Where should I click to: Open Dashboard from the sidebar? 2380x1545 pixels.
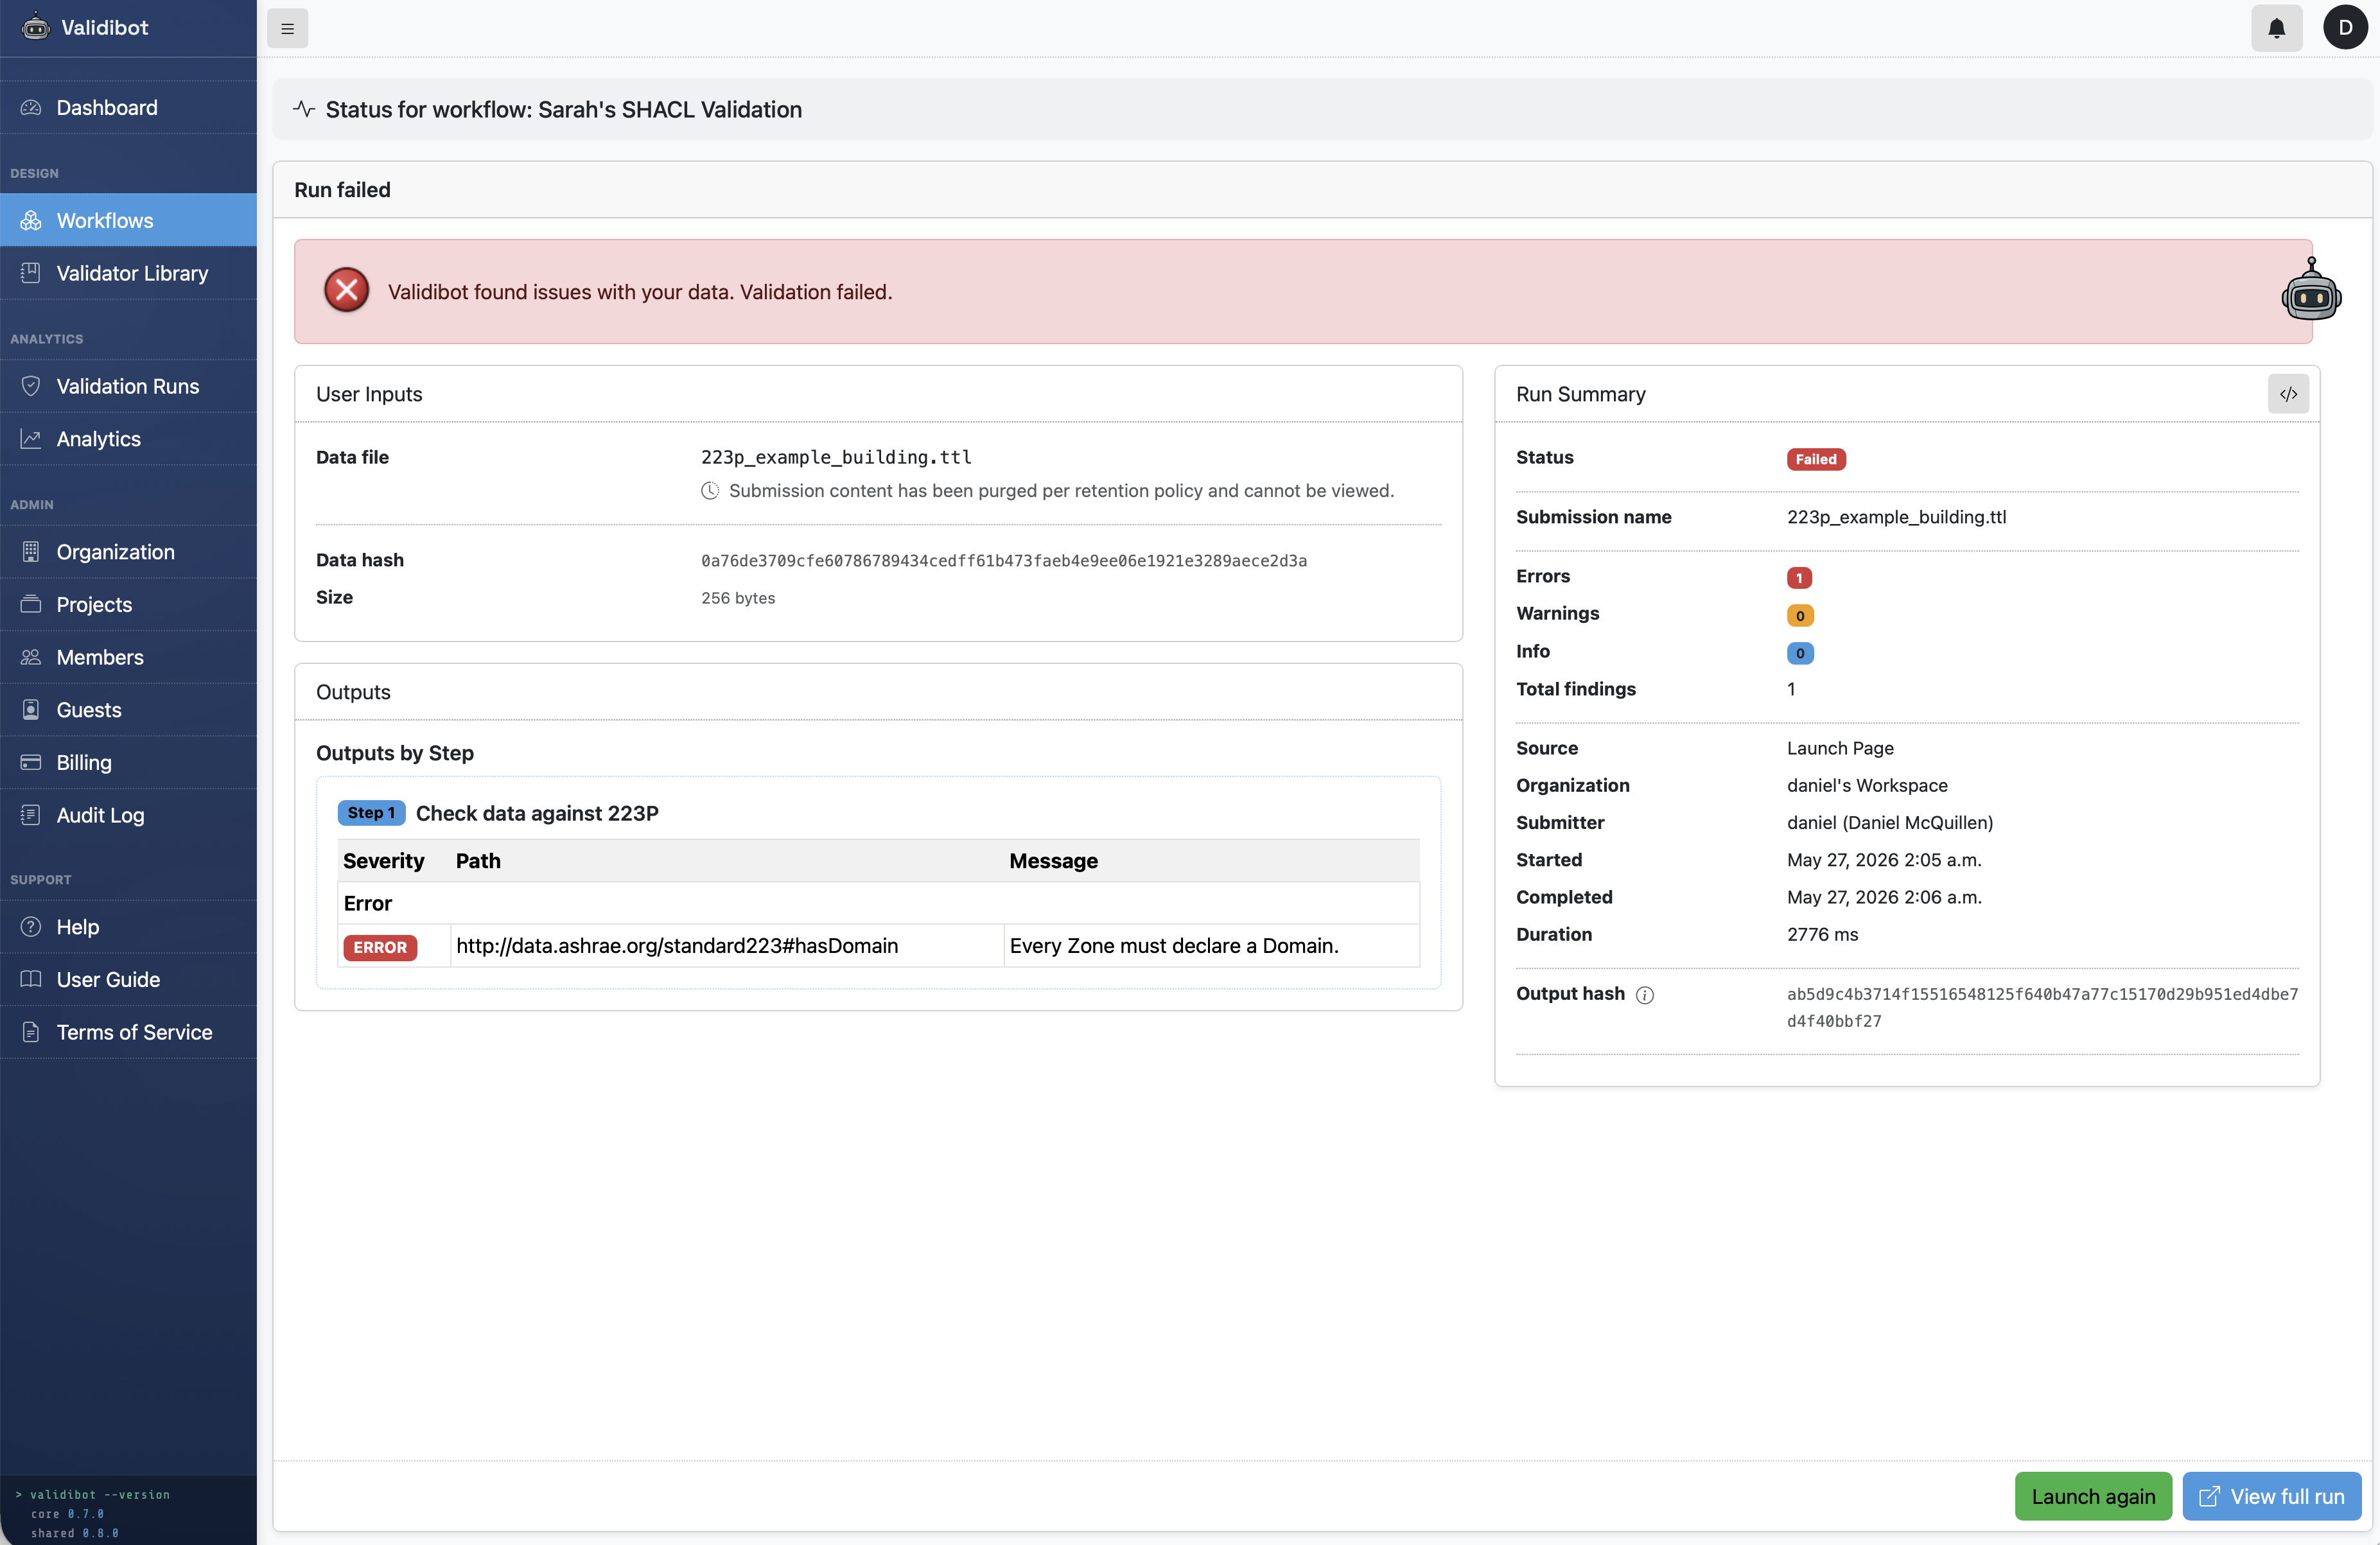click(x=128, y=107)
